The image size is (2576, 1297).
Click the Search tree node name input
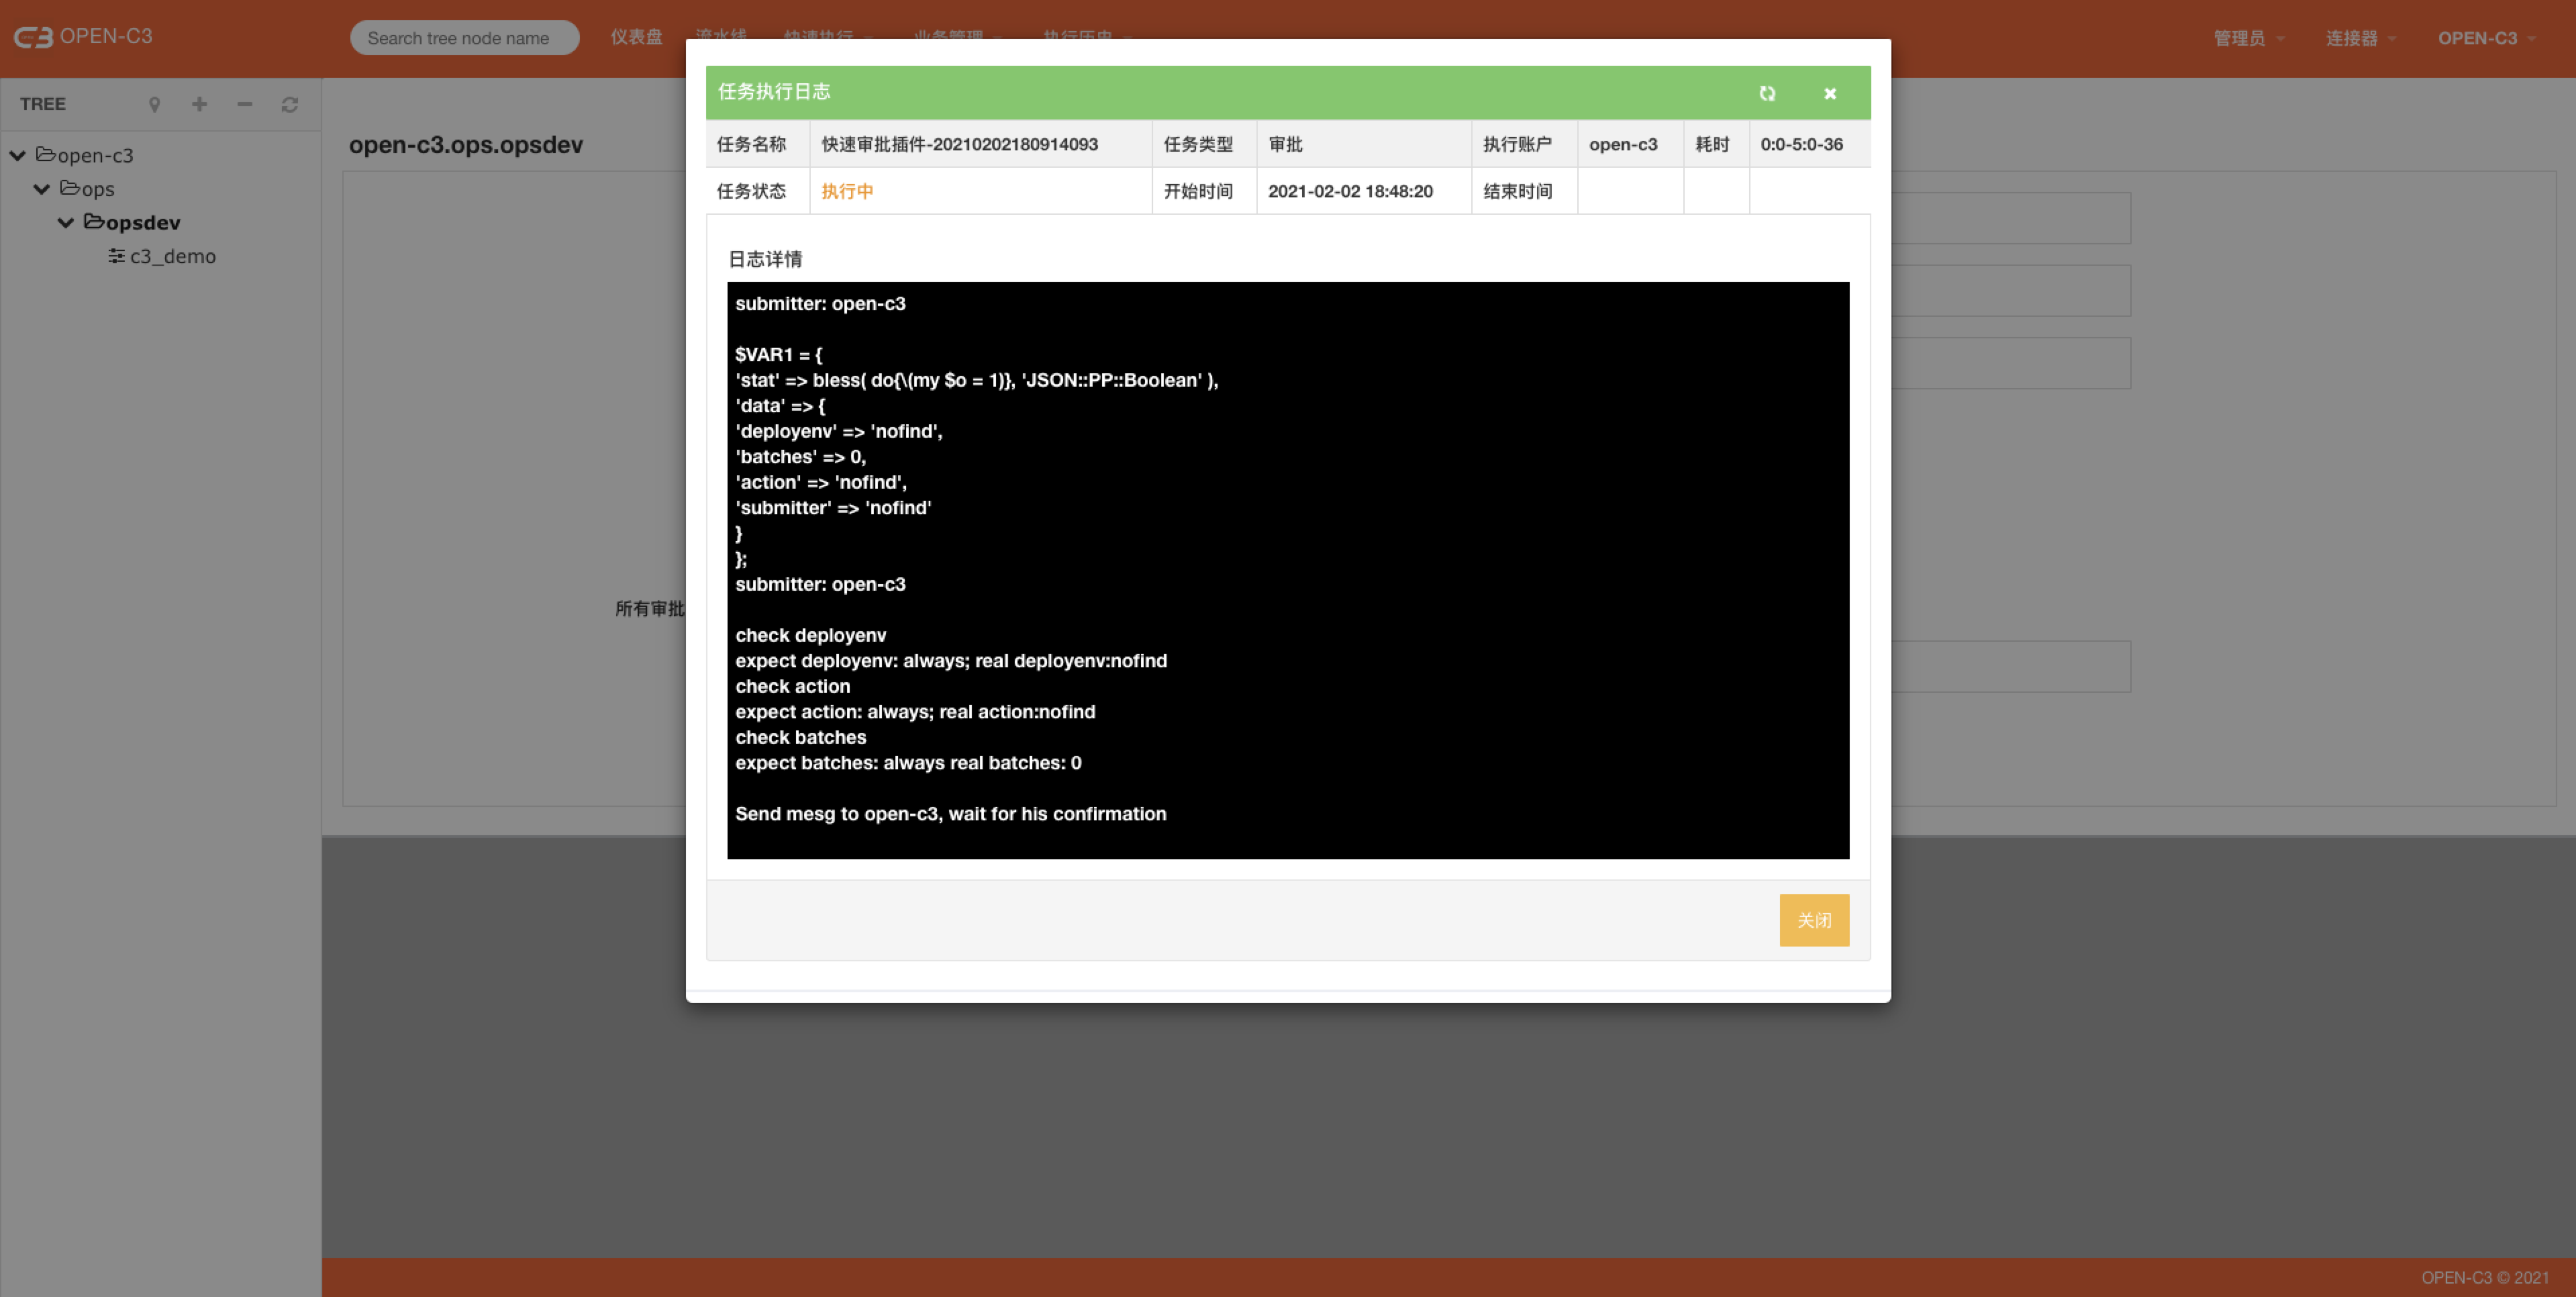coord(463,36)
